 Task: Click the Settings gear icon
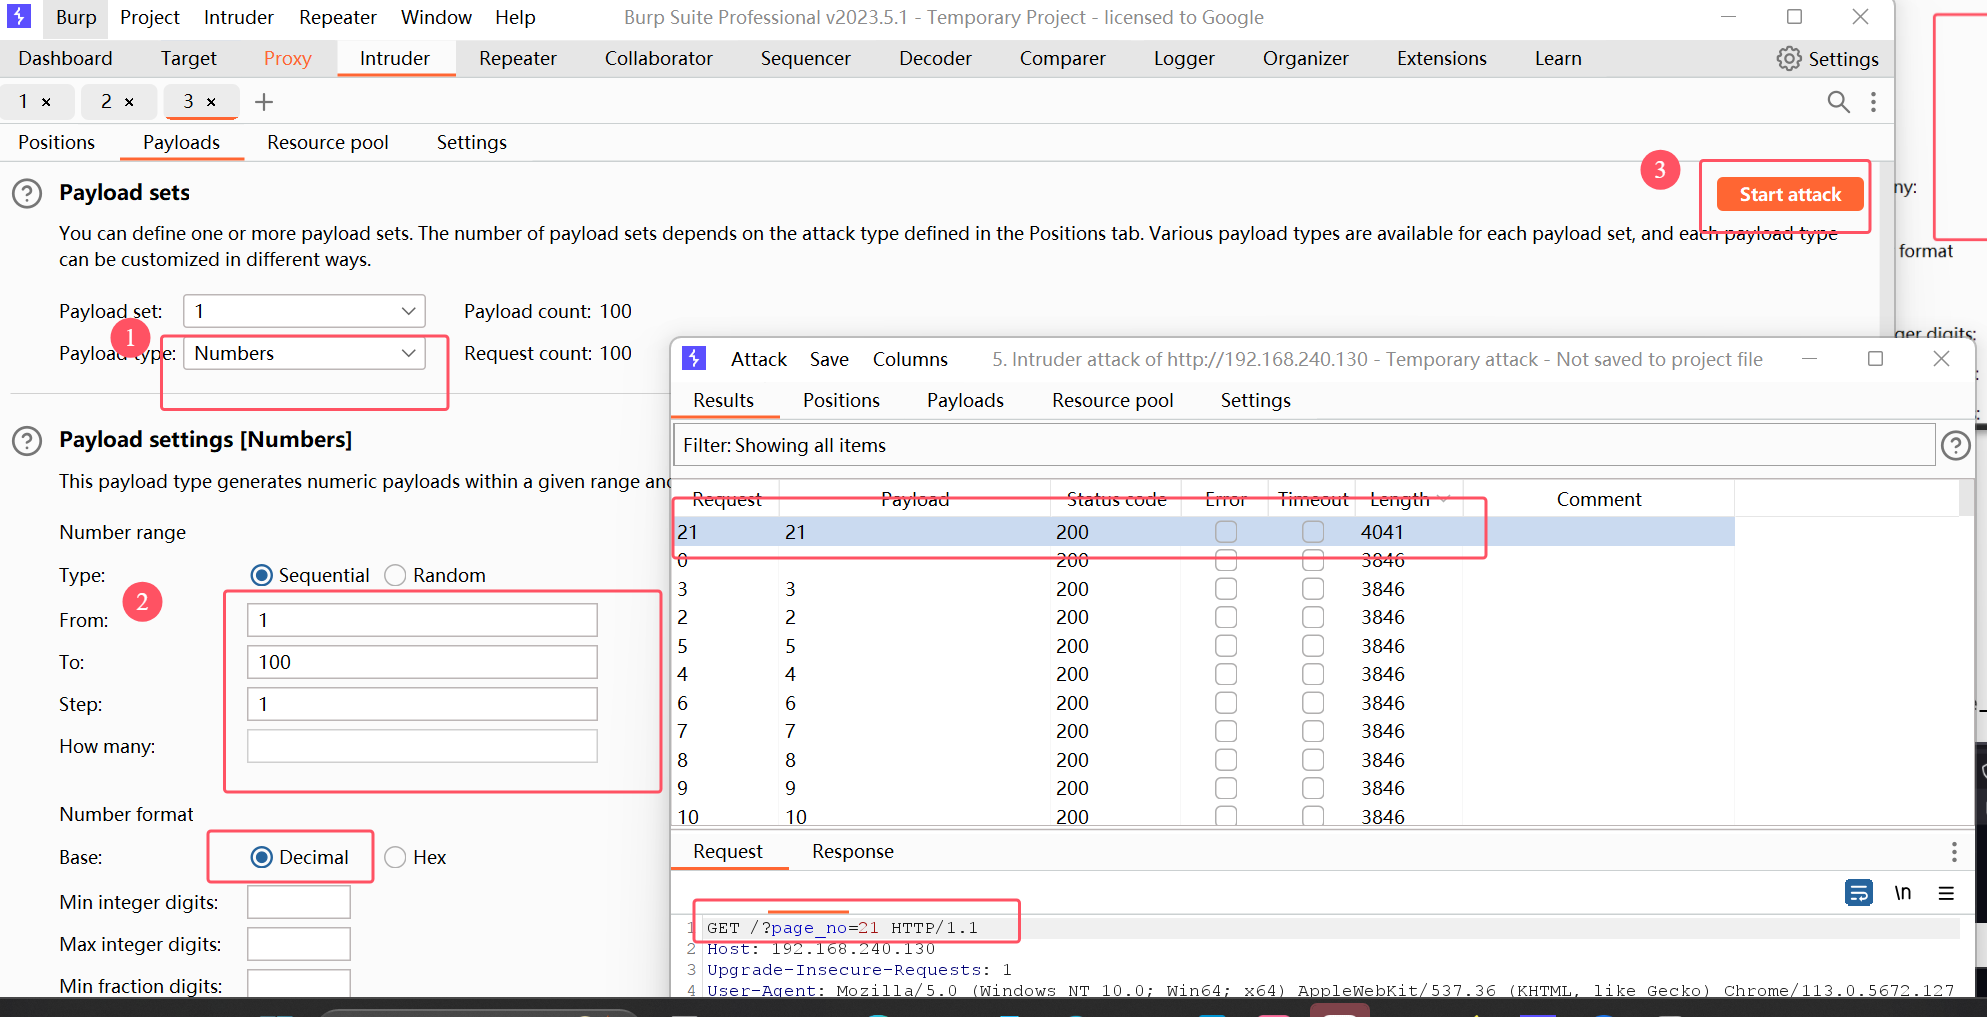tap(1788, 59)
